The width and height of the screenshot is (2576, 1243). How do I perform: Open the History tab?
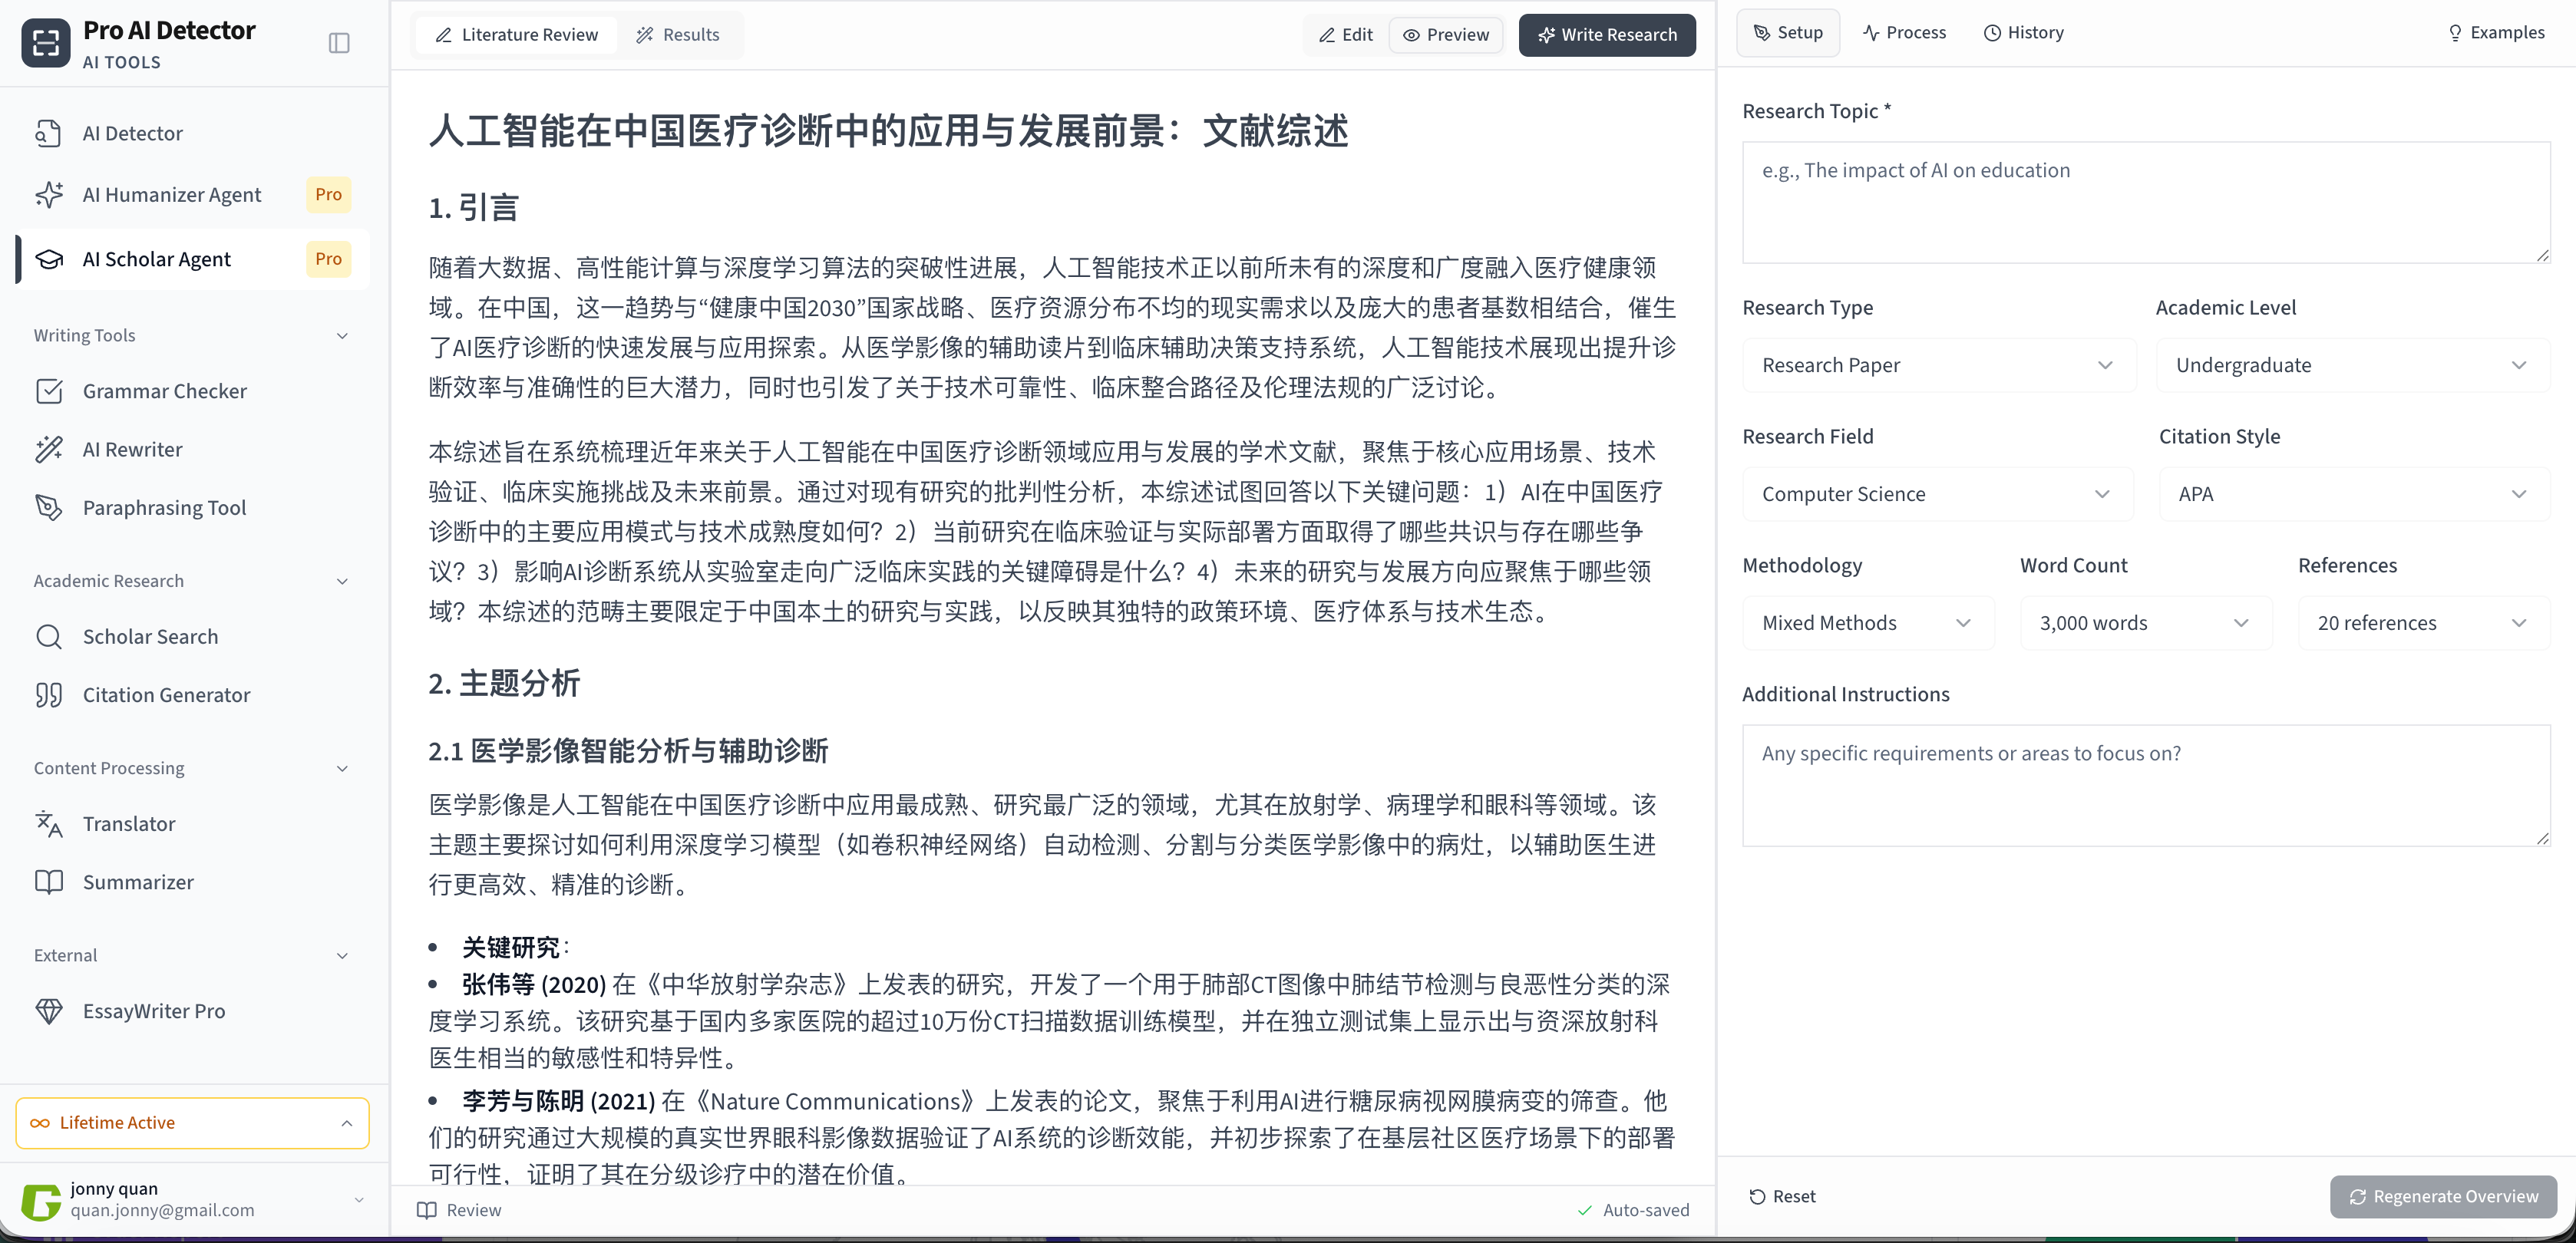(2024, 33)
